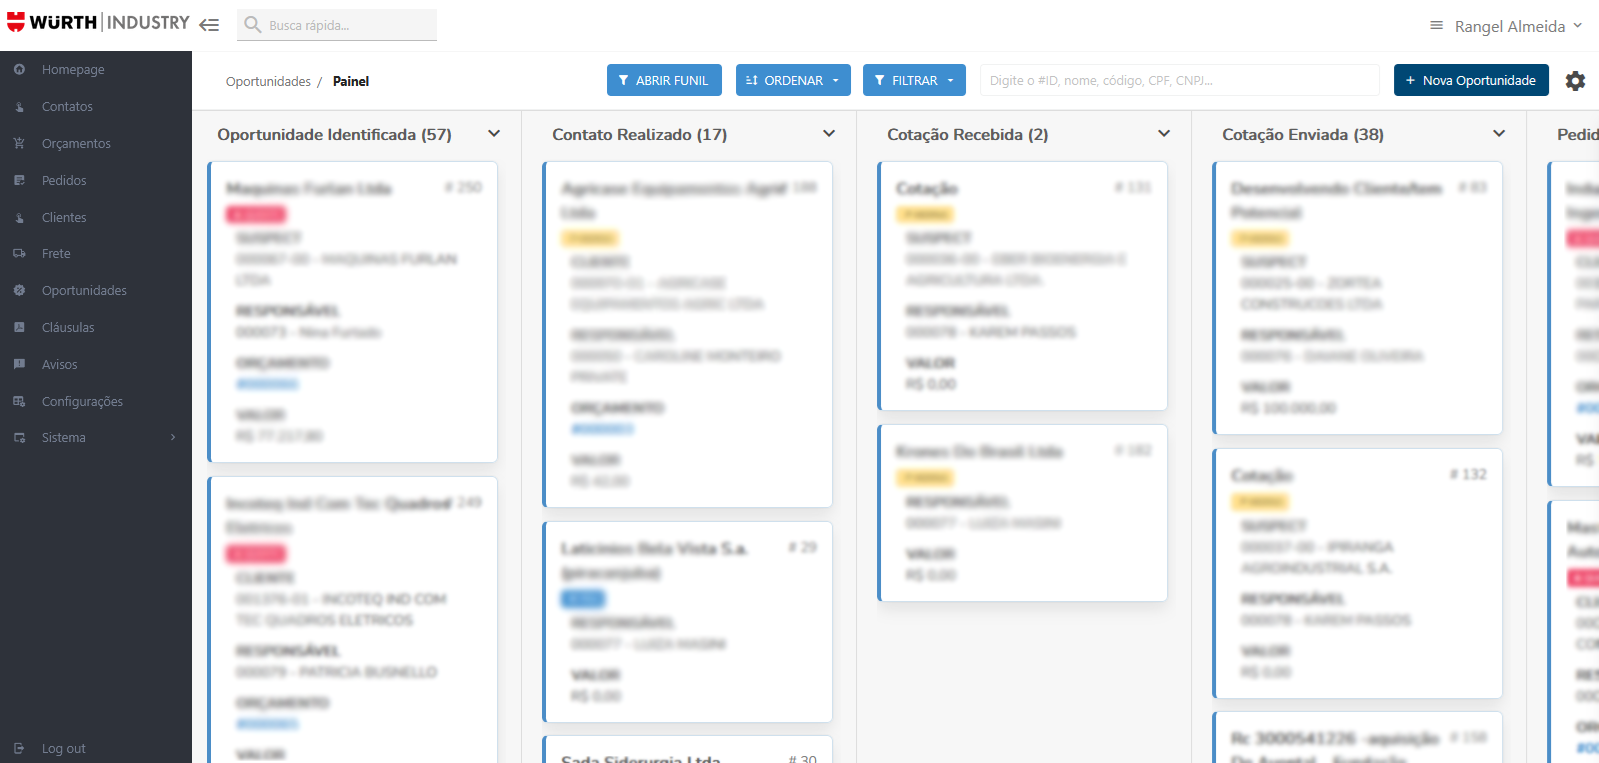1599x763 pixels.
Task: Click the Log out icon
Action: pyautogui.click(x=19, y=748)
